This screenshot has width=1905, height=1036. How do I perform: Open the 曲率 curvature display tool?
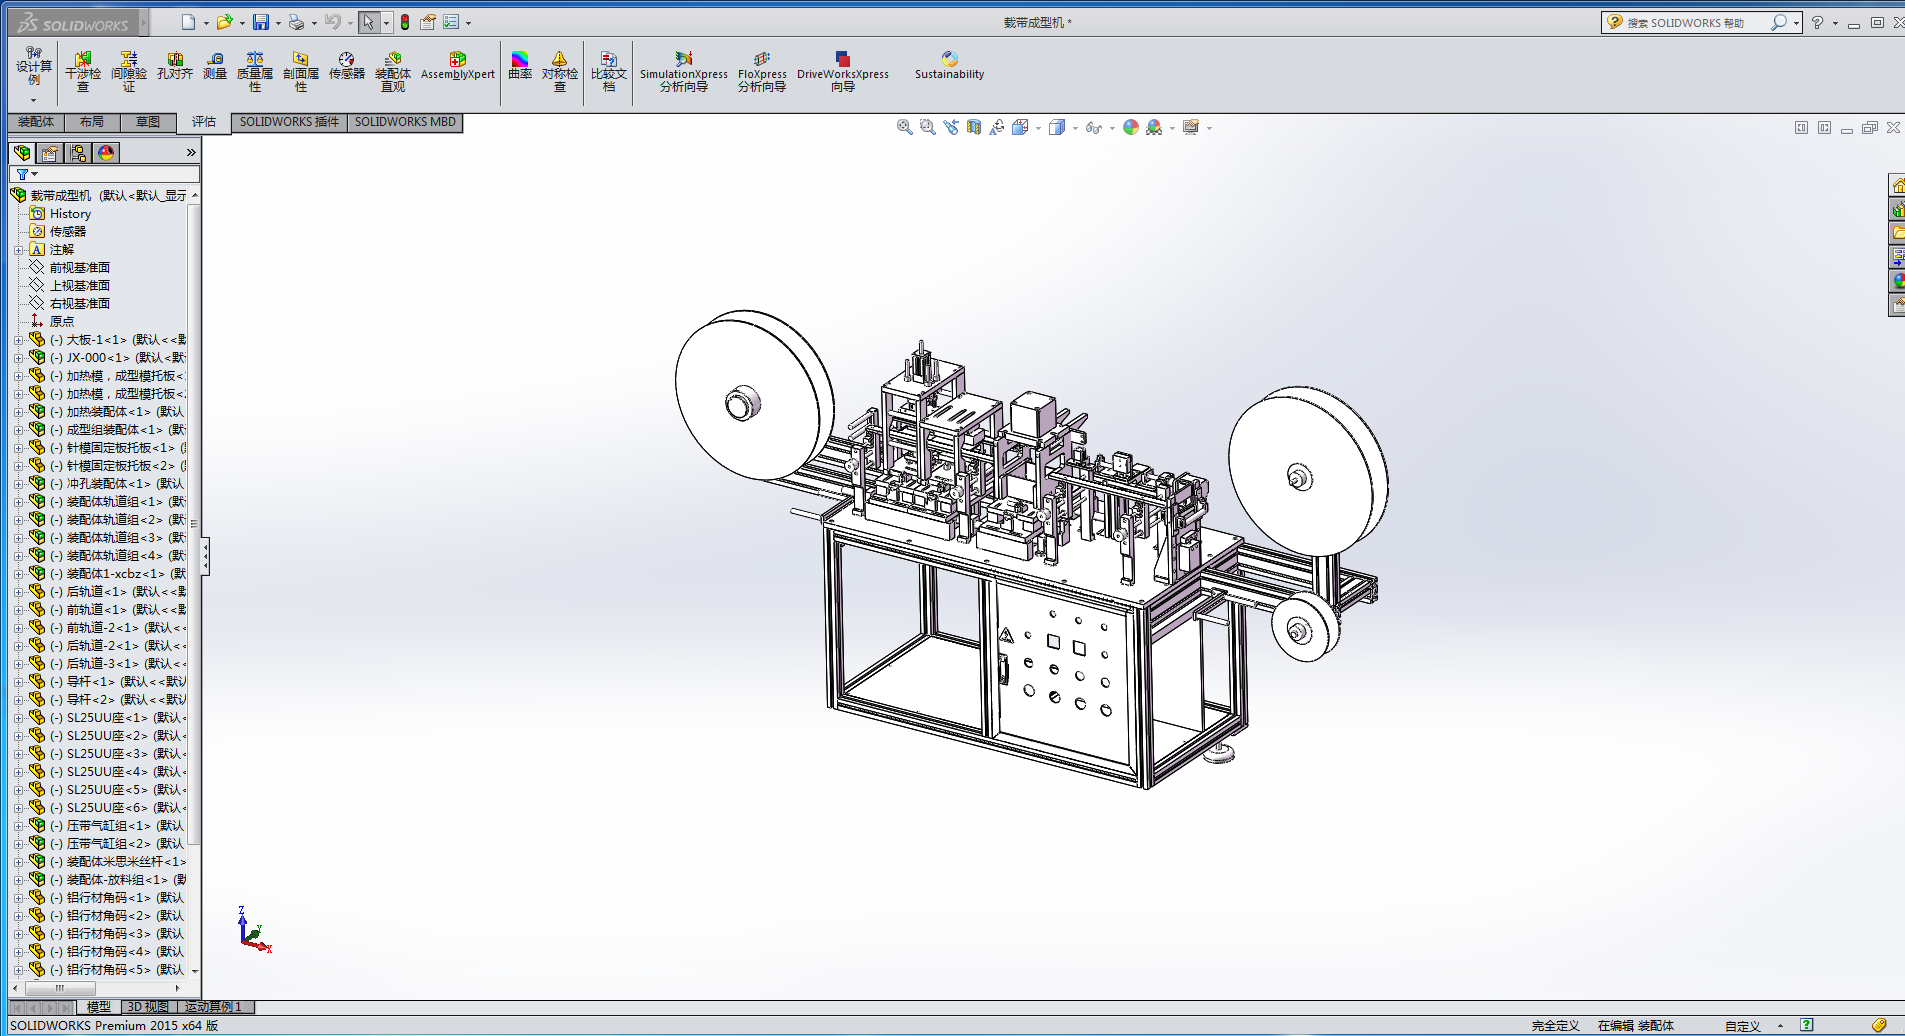[520, 66]
